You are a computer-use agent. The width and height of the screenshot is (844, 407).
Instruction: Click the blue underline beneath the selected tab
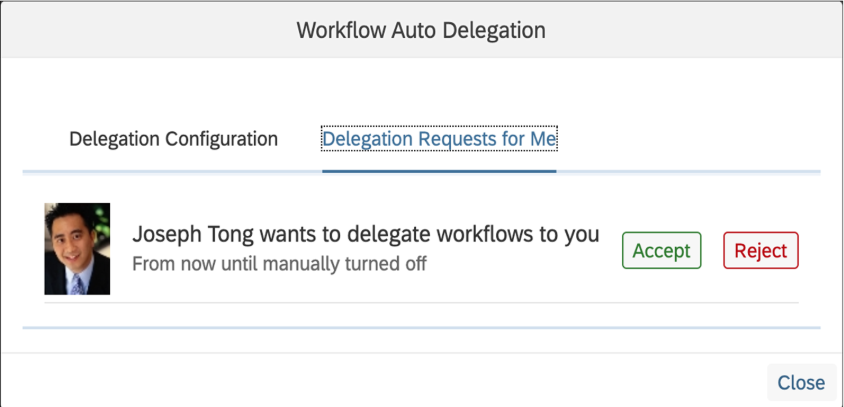point(439,171)
